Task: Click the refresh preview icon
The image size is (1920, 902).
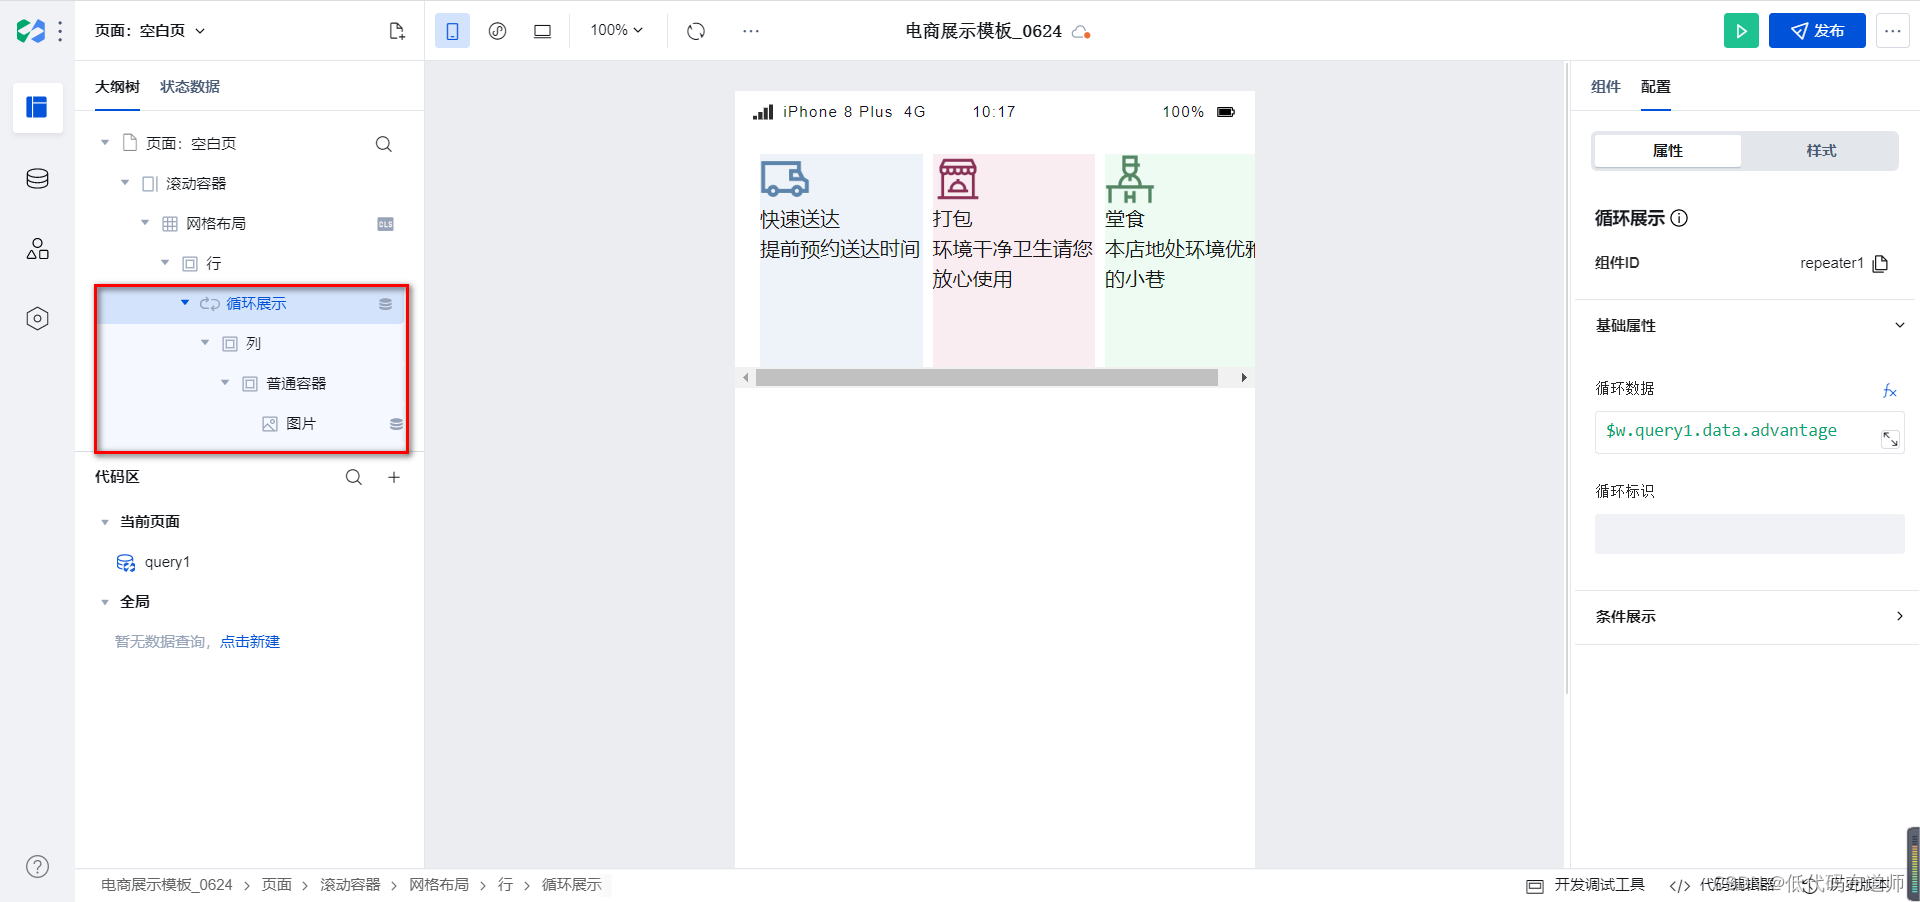Action: click(x=696, y=31)
